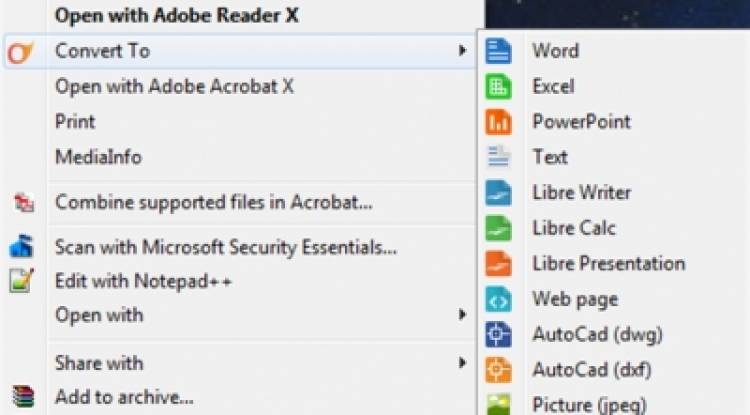Expand the Convert To submenu arrow
750x415 pixels.
click(462, 51)
